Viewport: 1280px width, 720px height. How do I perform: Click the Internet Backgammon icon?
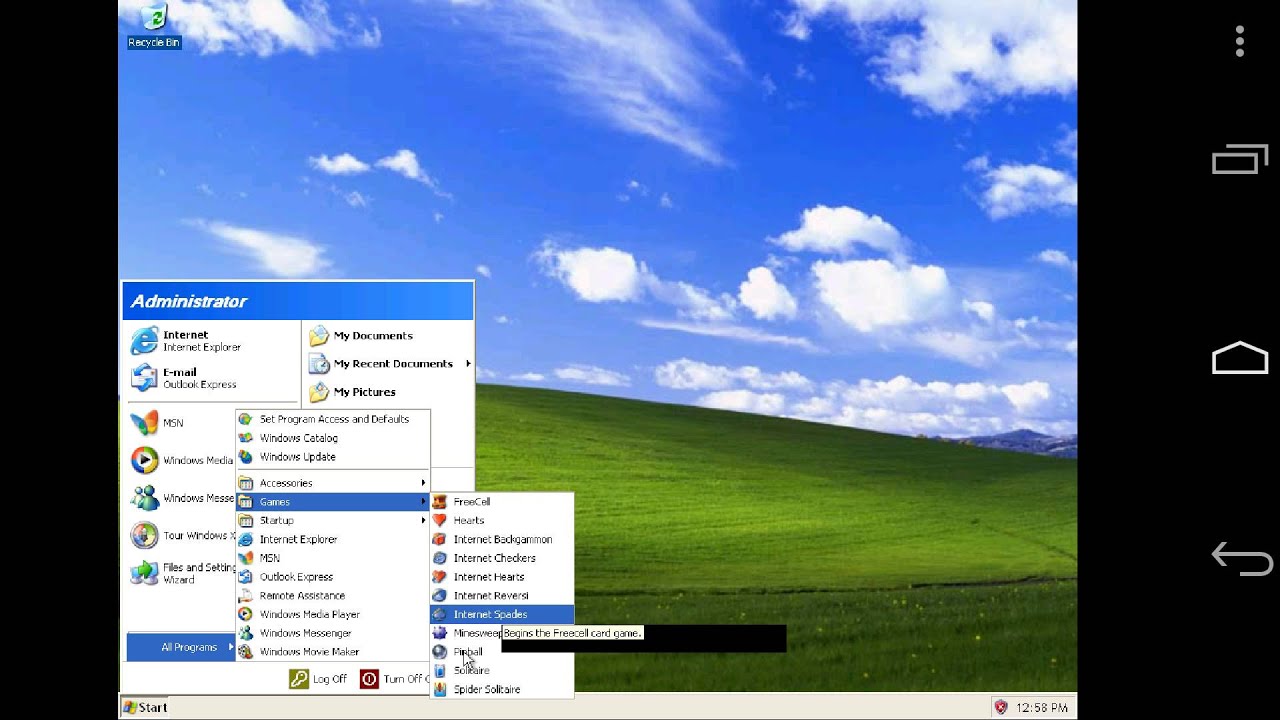[439, 539]
